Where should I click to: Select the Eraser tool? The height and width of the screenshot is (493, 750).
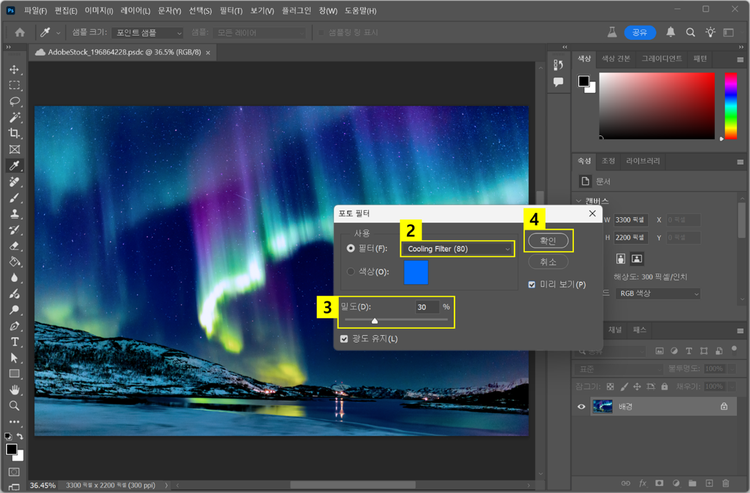(x=14, y=246)
